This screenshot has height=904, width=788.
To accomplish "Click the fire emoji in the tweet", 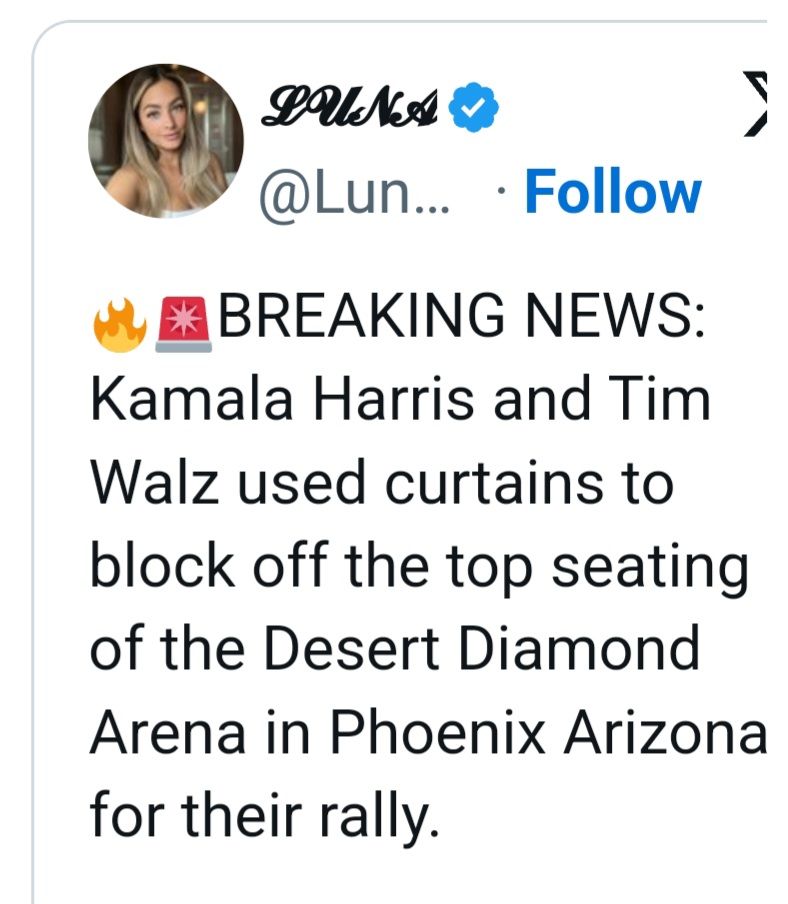I will (x=120, y=324).
